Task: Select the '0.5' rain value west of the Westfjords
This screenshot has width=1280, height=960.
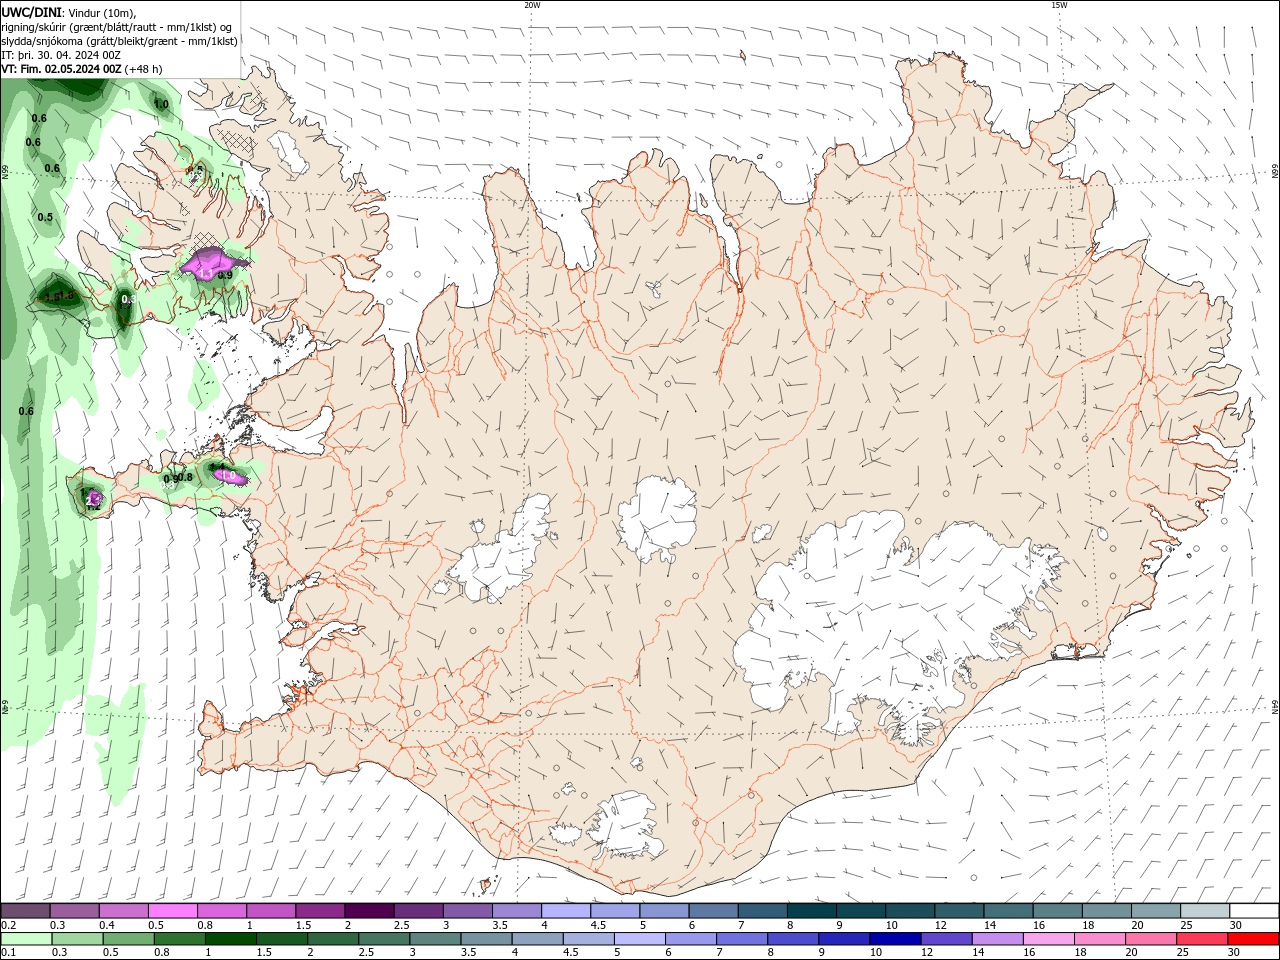Action: coord(45,217)
